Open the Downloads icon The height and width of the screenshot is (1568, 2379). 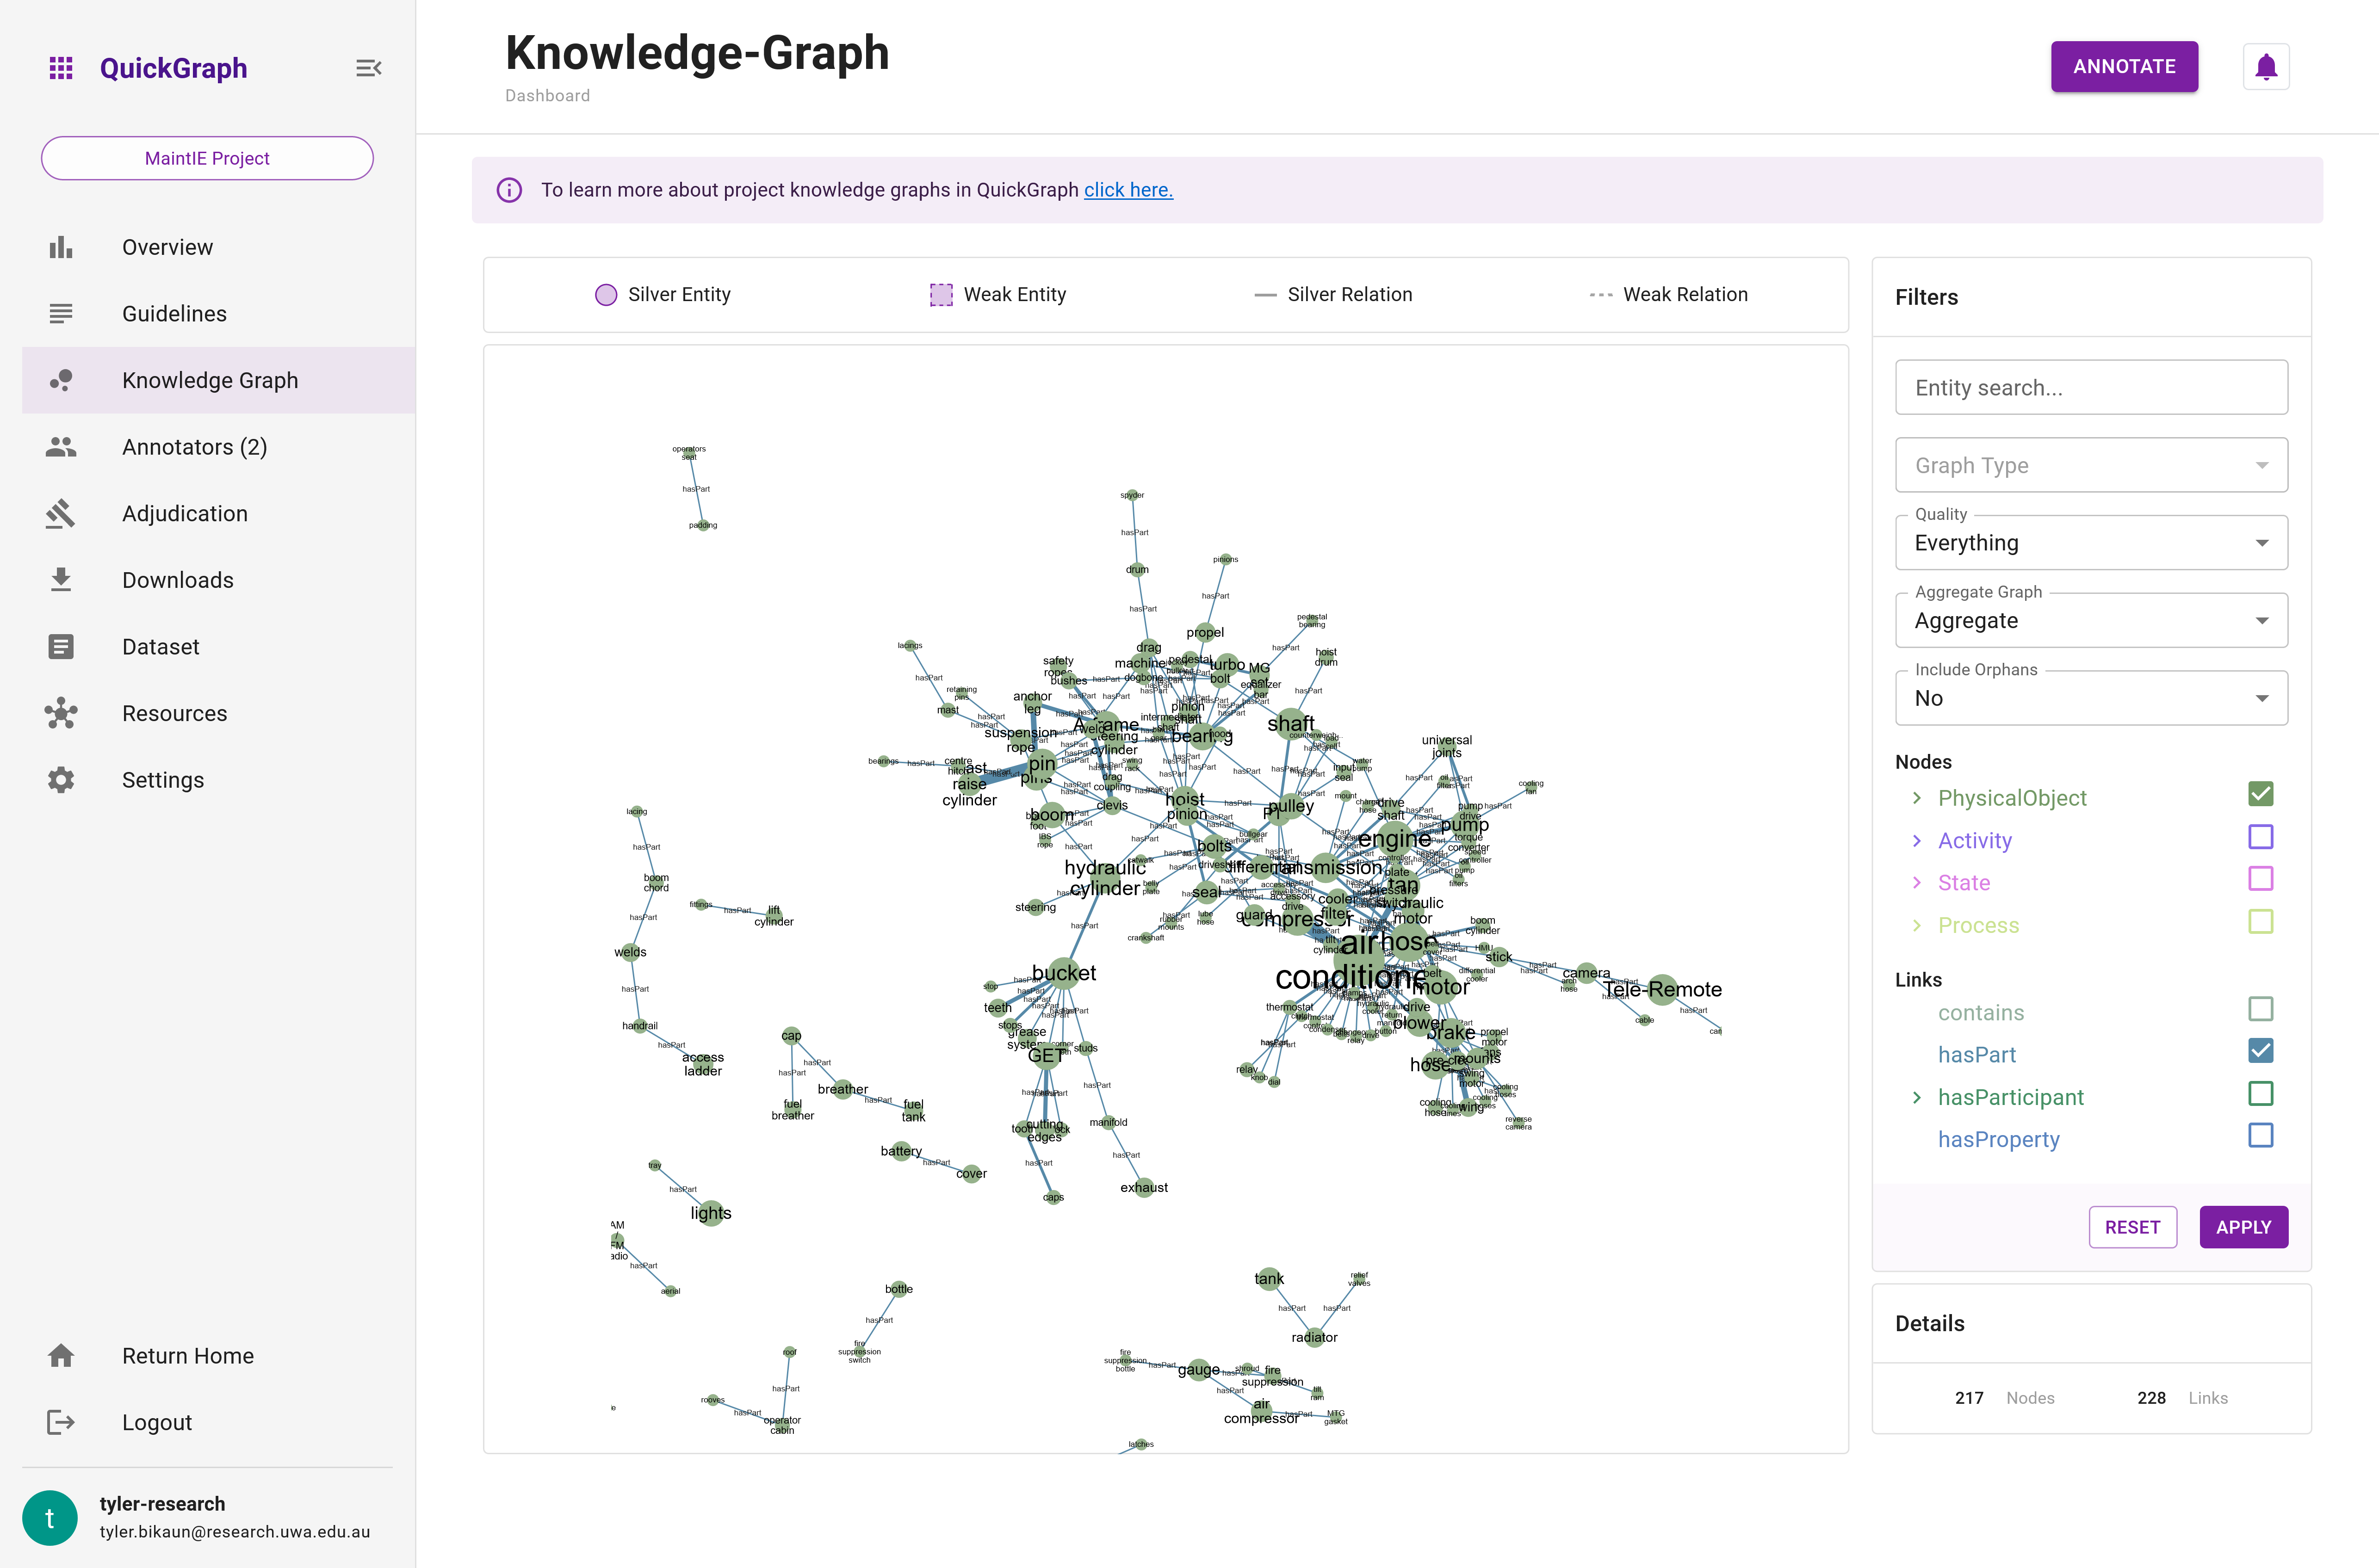(x=61, y=579)
